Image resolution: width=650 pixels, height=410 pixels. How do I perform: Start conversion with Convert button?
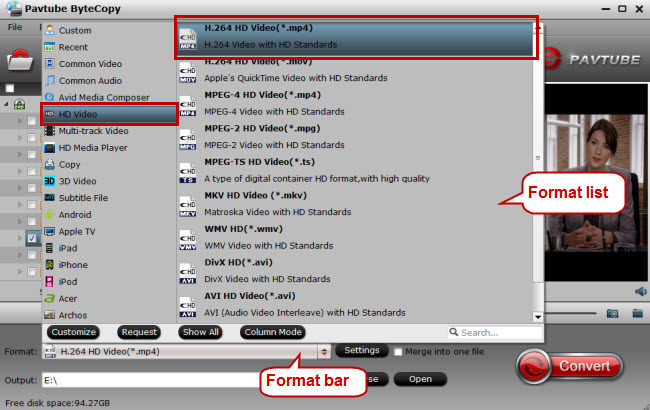570,366
